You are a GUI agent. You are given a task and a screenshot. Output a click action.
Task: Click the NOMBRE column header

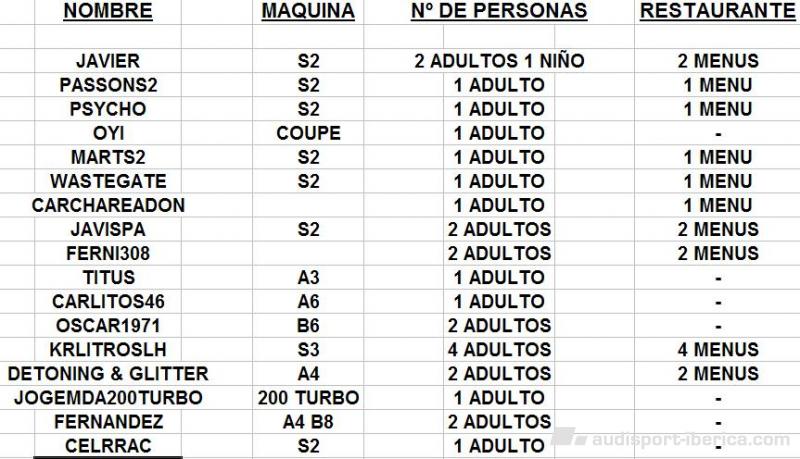pos(108,12)
